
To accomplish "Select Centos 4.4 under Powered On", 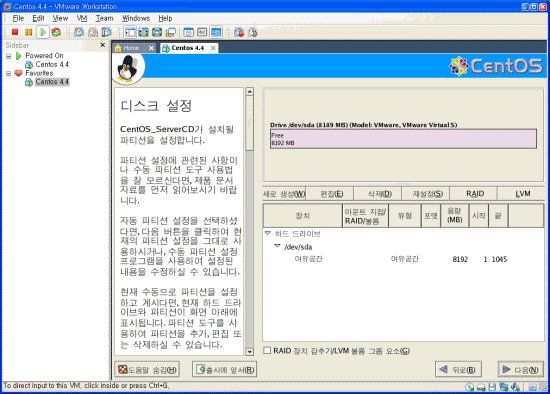I will tap(52, 65).
